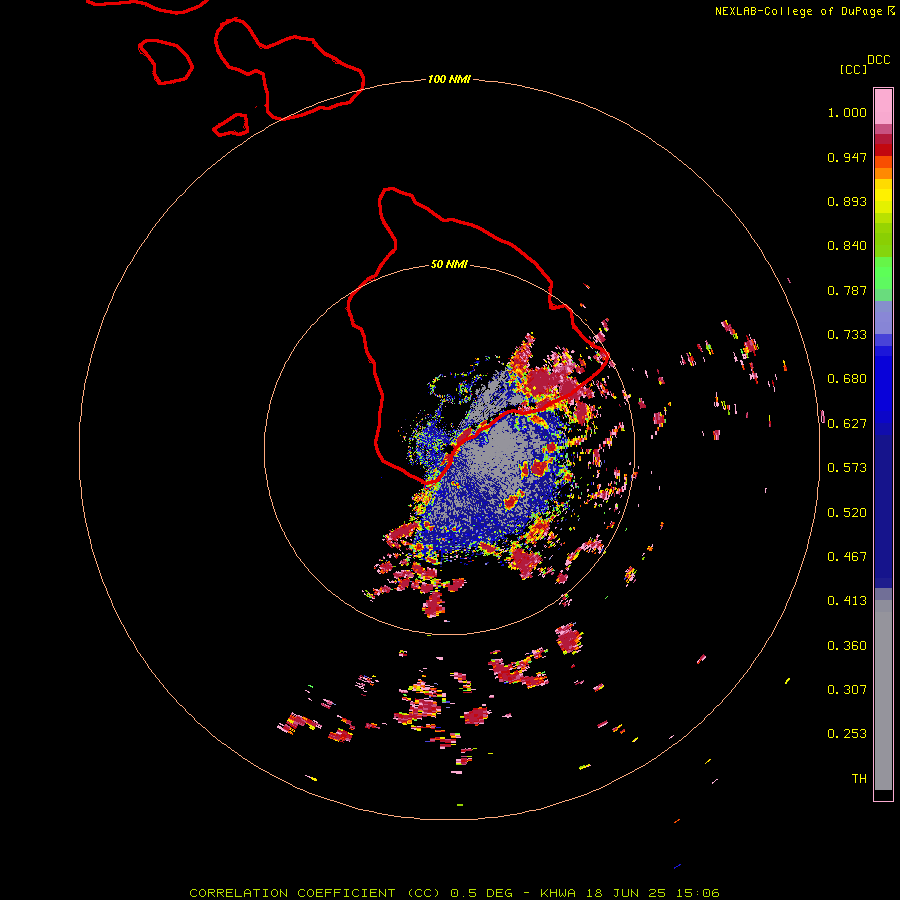This screenshot has width=900, height=900.
Task: Click the 0.253 scale value
Action: pyautogui.click(x=847, y=734)
